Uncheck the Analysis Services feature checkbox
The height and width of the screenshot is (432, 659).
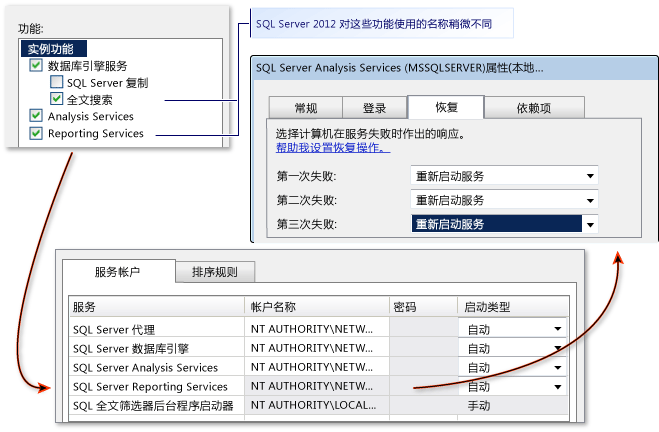[x=36, y=116]
